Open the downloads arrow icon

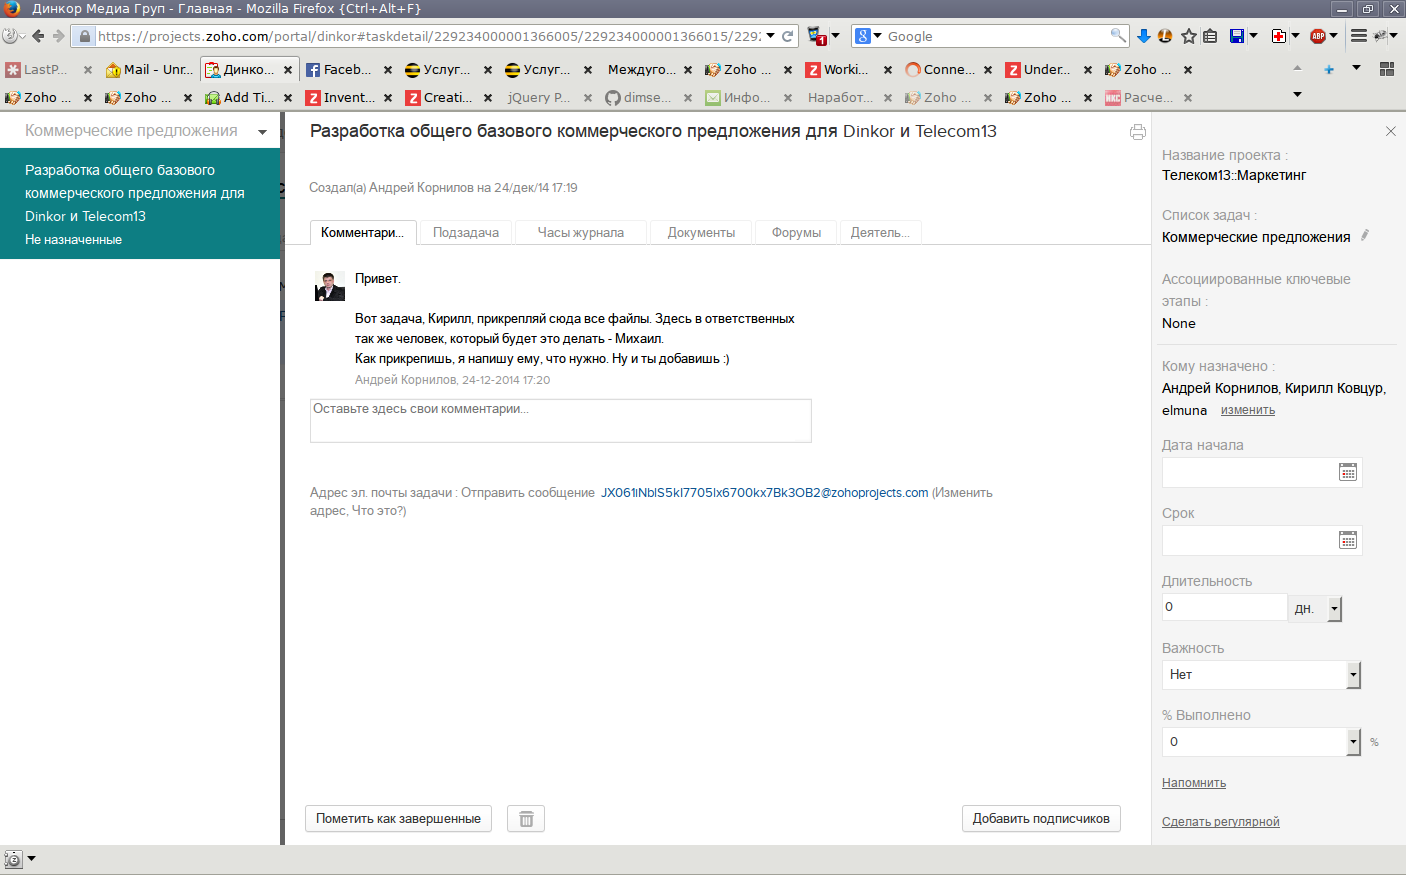click(x=1144, y=36)
